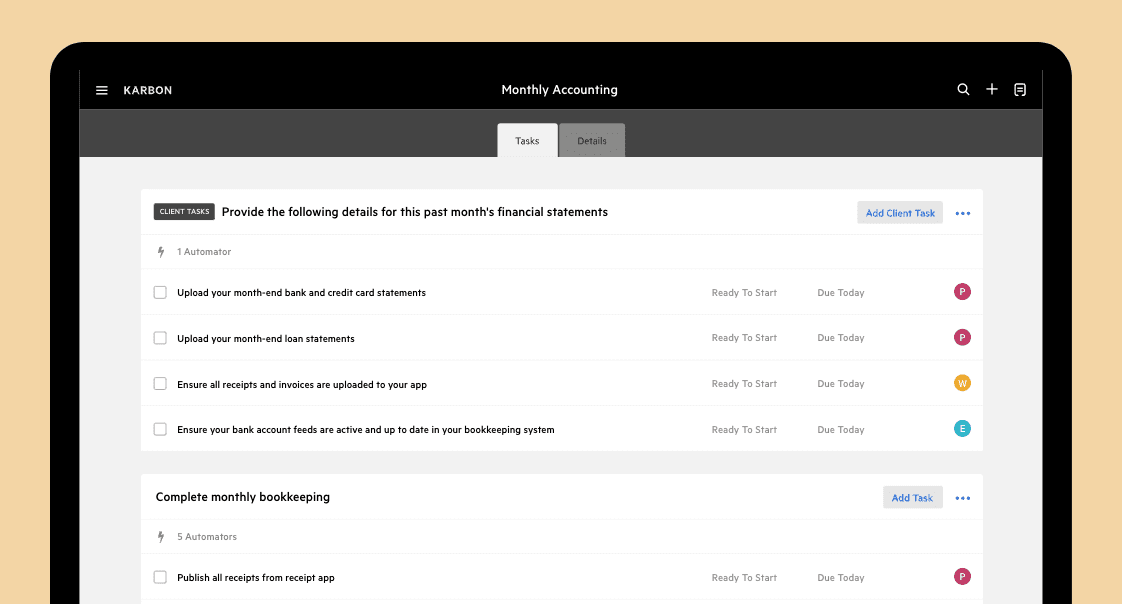
Task: Open the three-dot menu for Complete monthly bookkeeping
Action: pos(962,498)
